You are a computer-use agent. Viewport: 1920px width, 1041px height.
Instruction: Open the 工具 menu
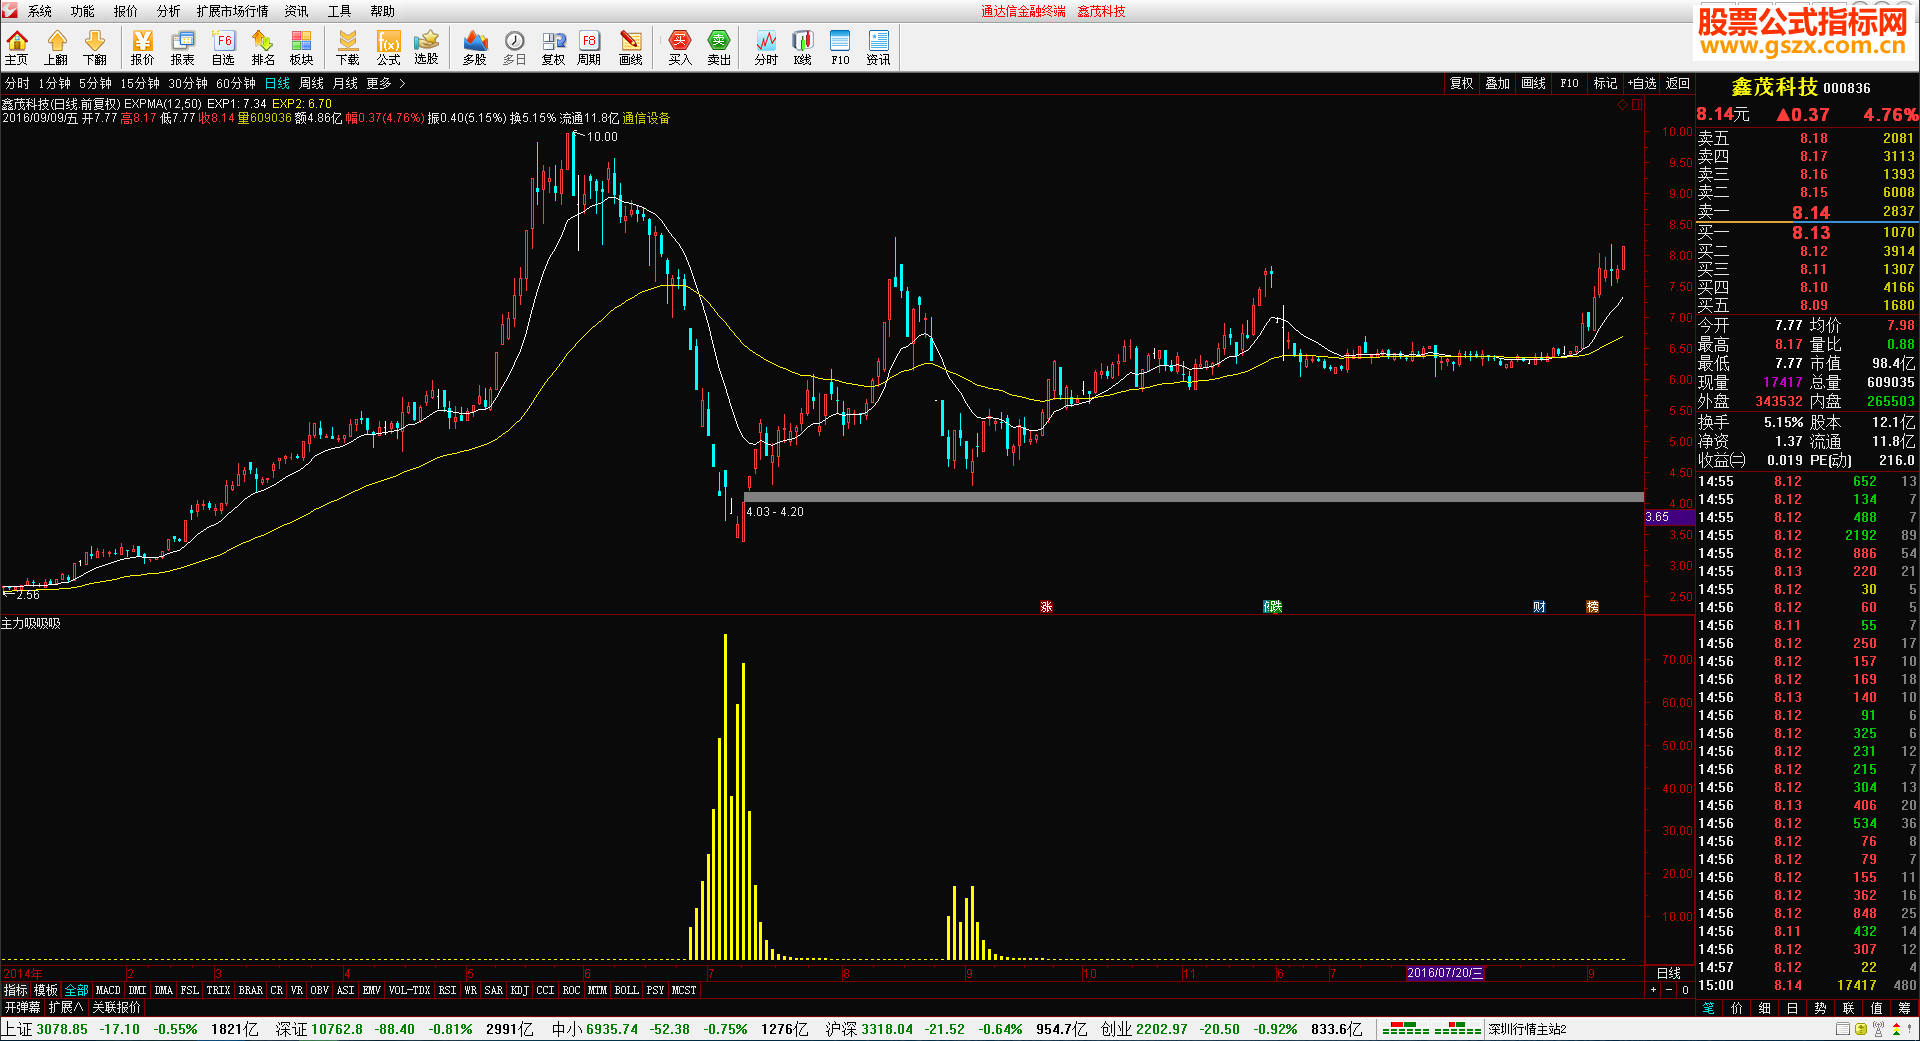tap(340, 11)
